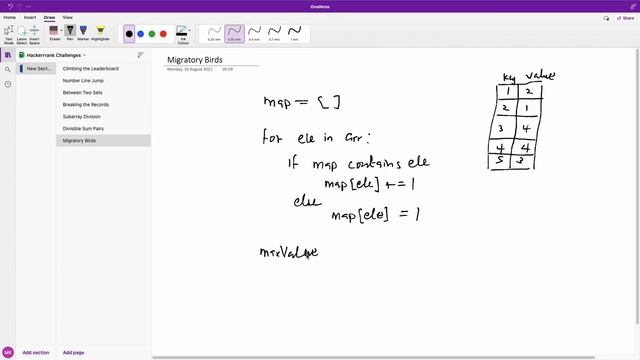Select the Highlighter tool
This screenshot has height=360, width=640.
(x=100, y=33)
